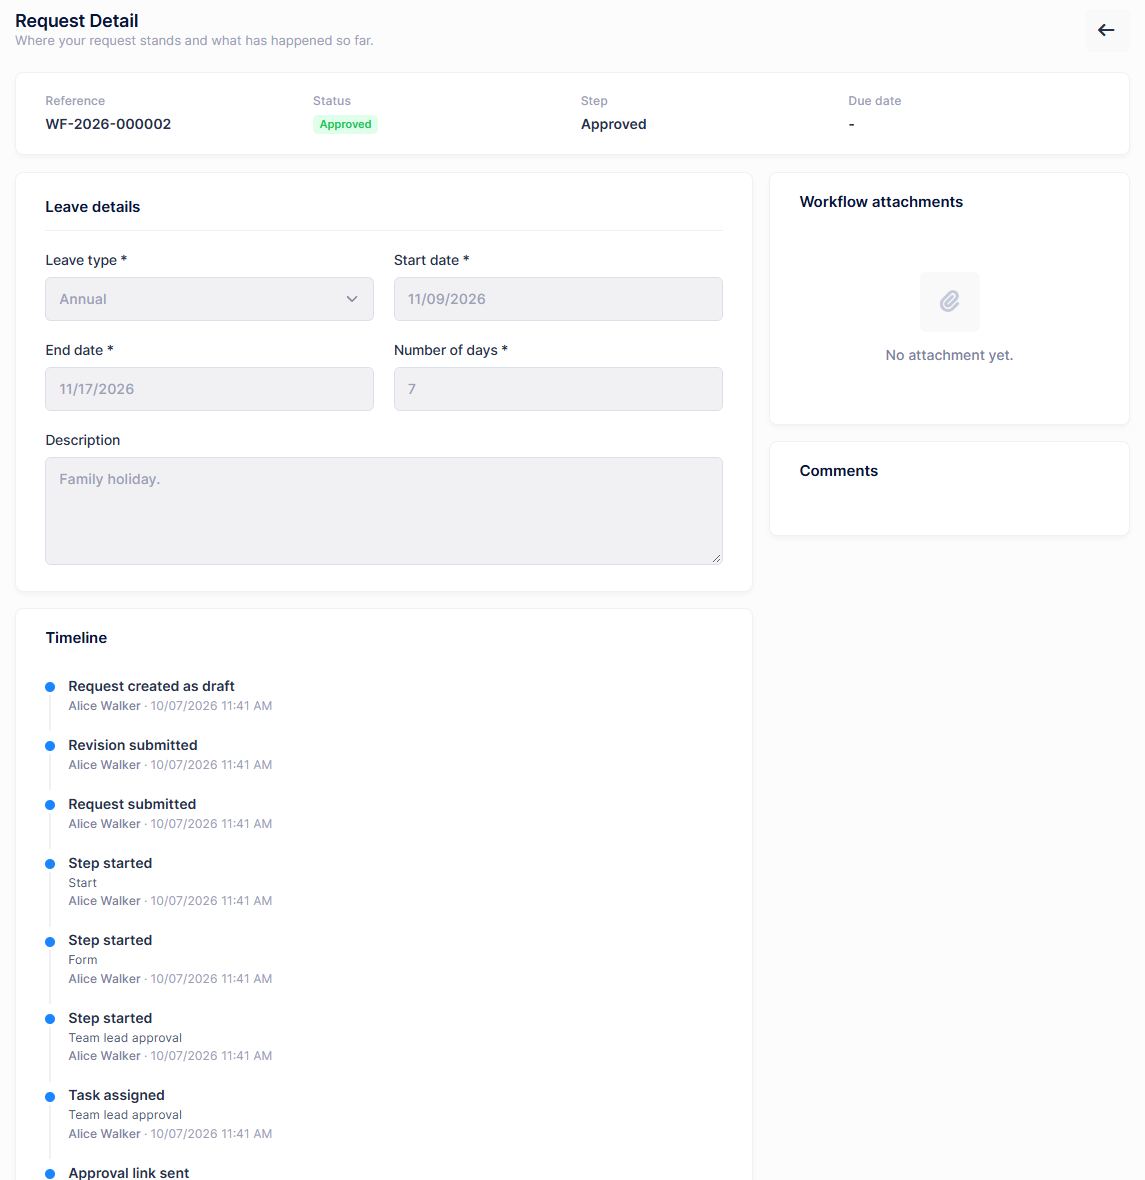Click the back arrow button

(x=1107, y=30)
